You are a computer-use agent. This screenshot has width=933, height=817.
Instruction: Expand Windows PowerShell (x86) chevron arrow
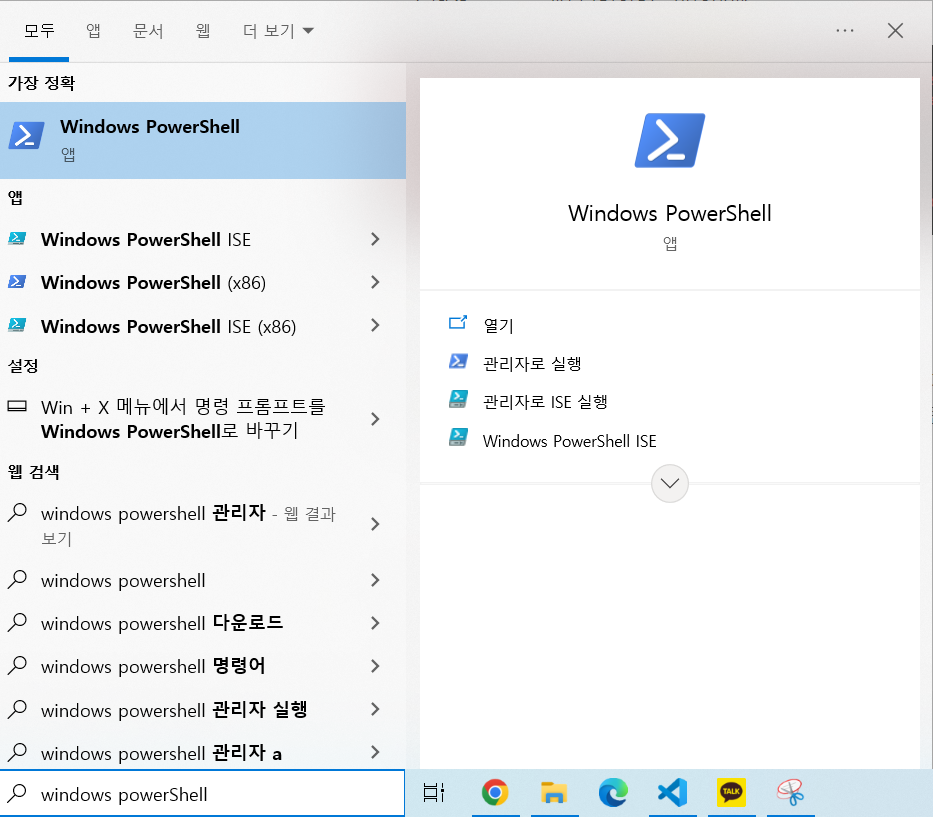[375, 282]
